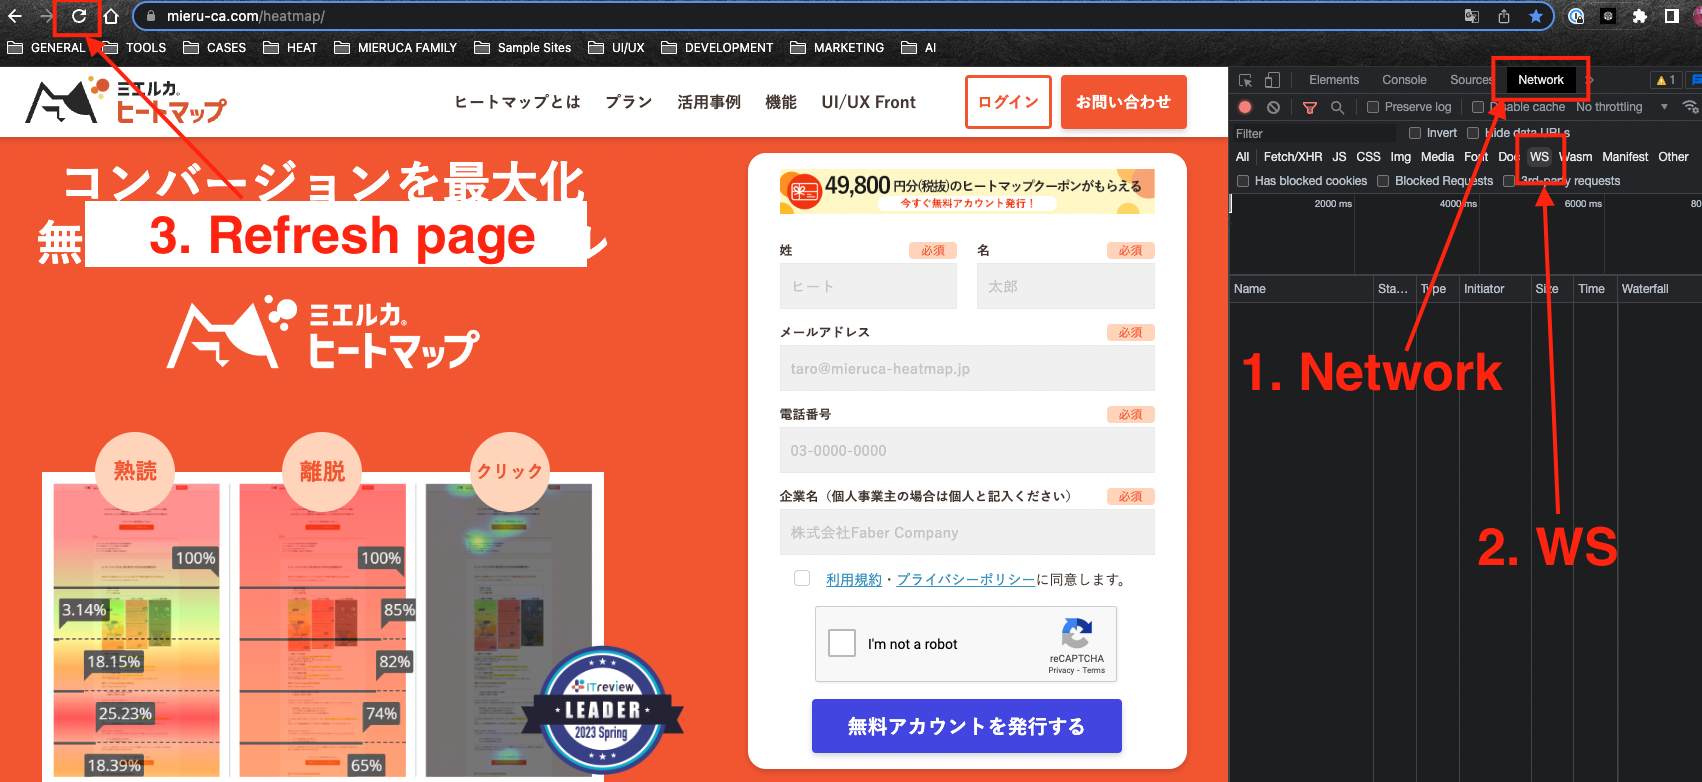Open the DEVELOPMENT bookmarks folder
1702x782 pixels.
coord(717,47)
